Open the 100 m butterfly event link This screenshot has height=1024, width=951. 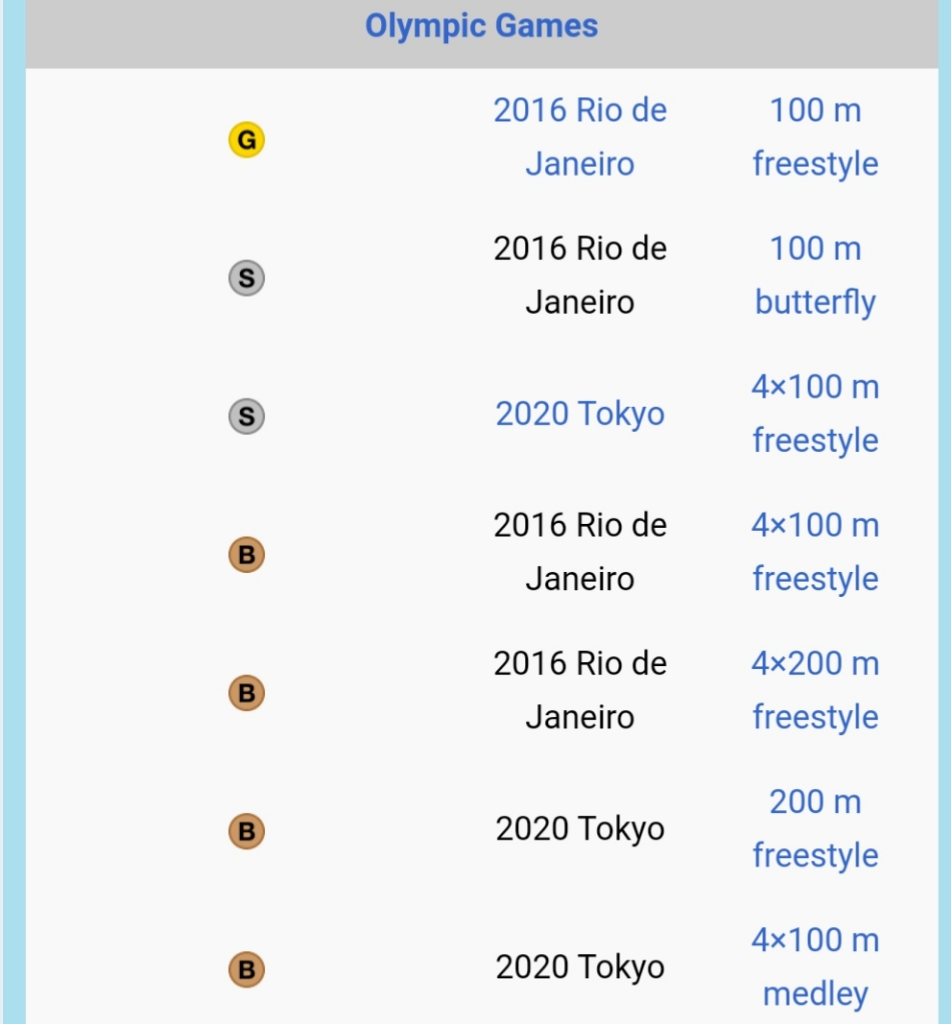[x=815, y=275]
